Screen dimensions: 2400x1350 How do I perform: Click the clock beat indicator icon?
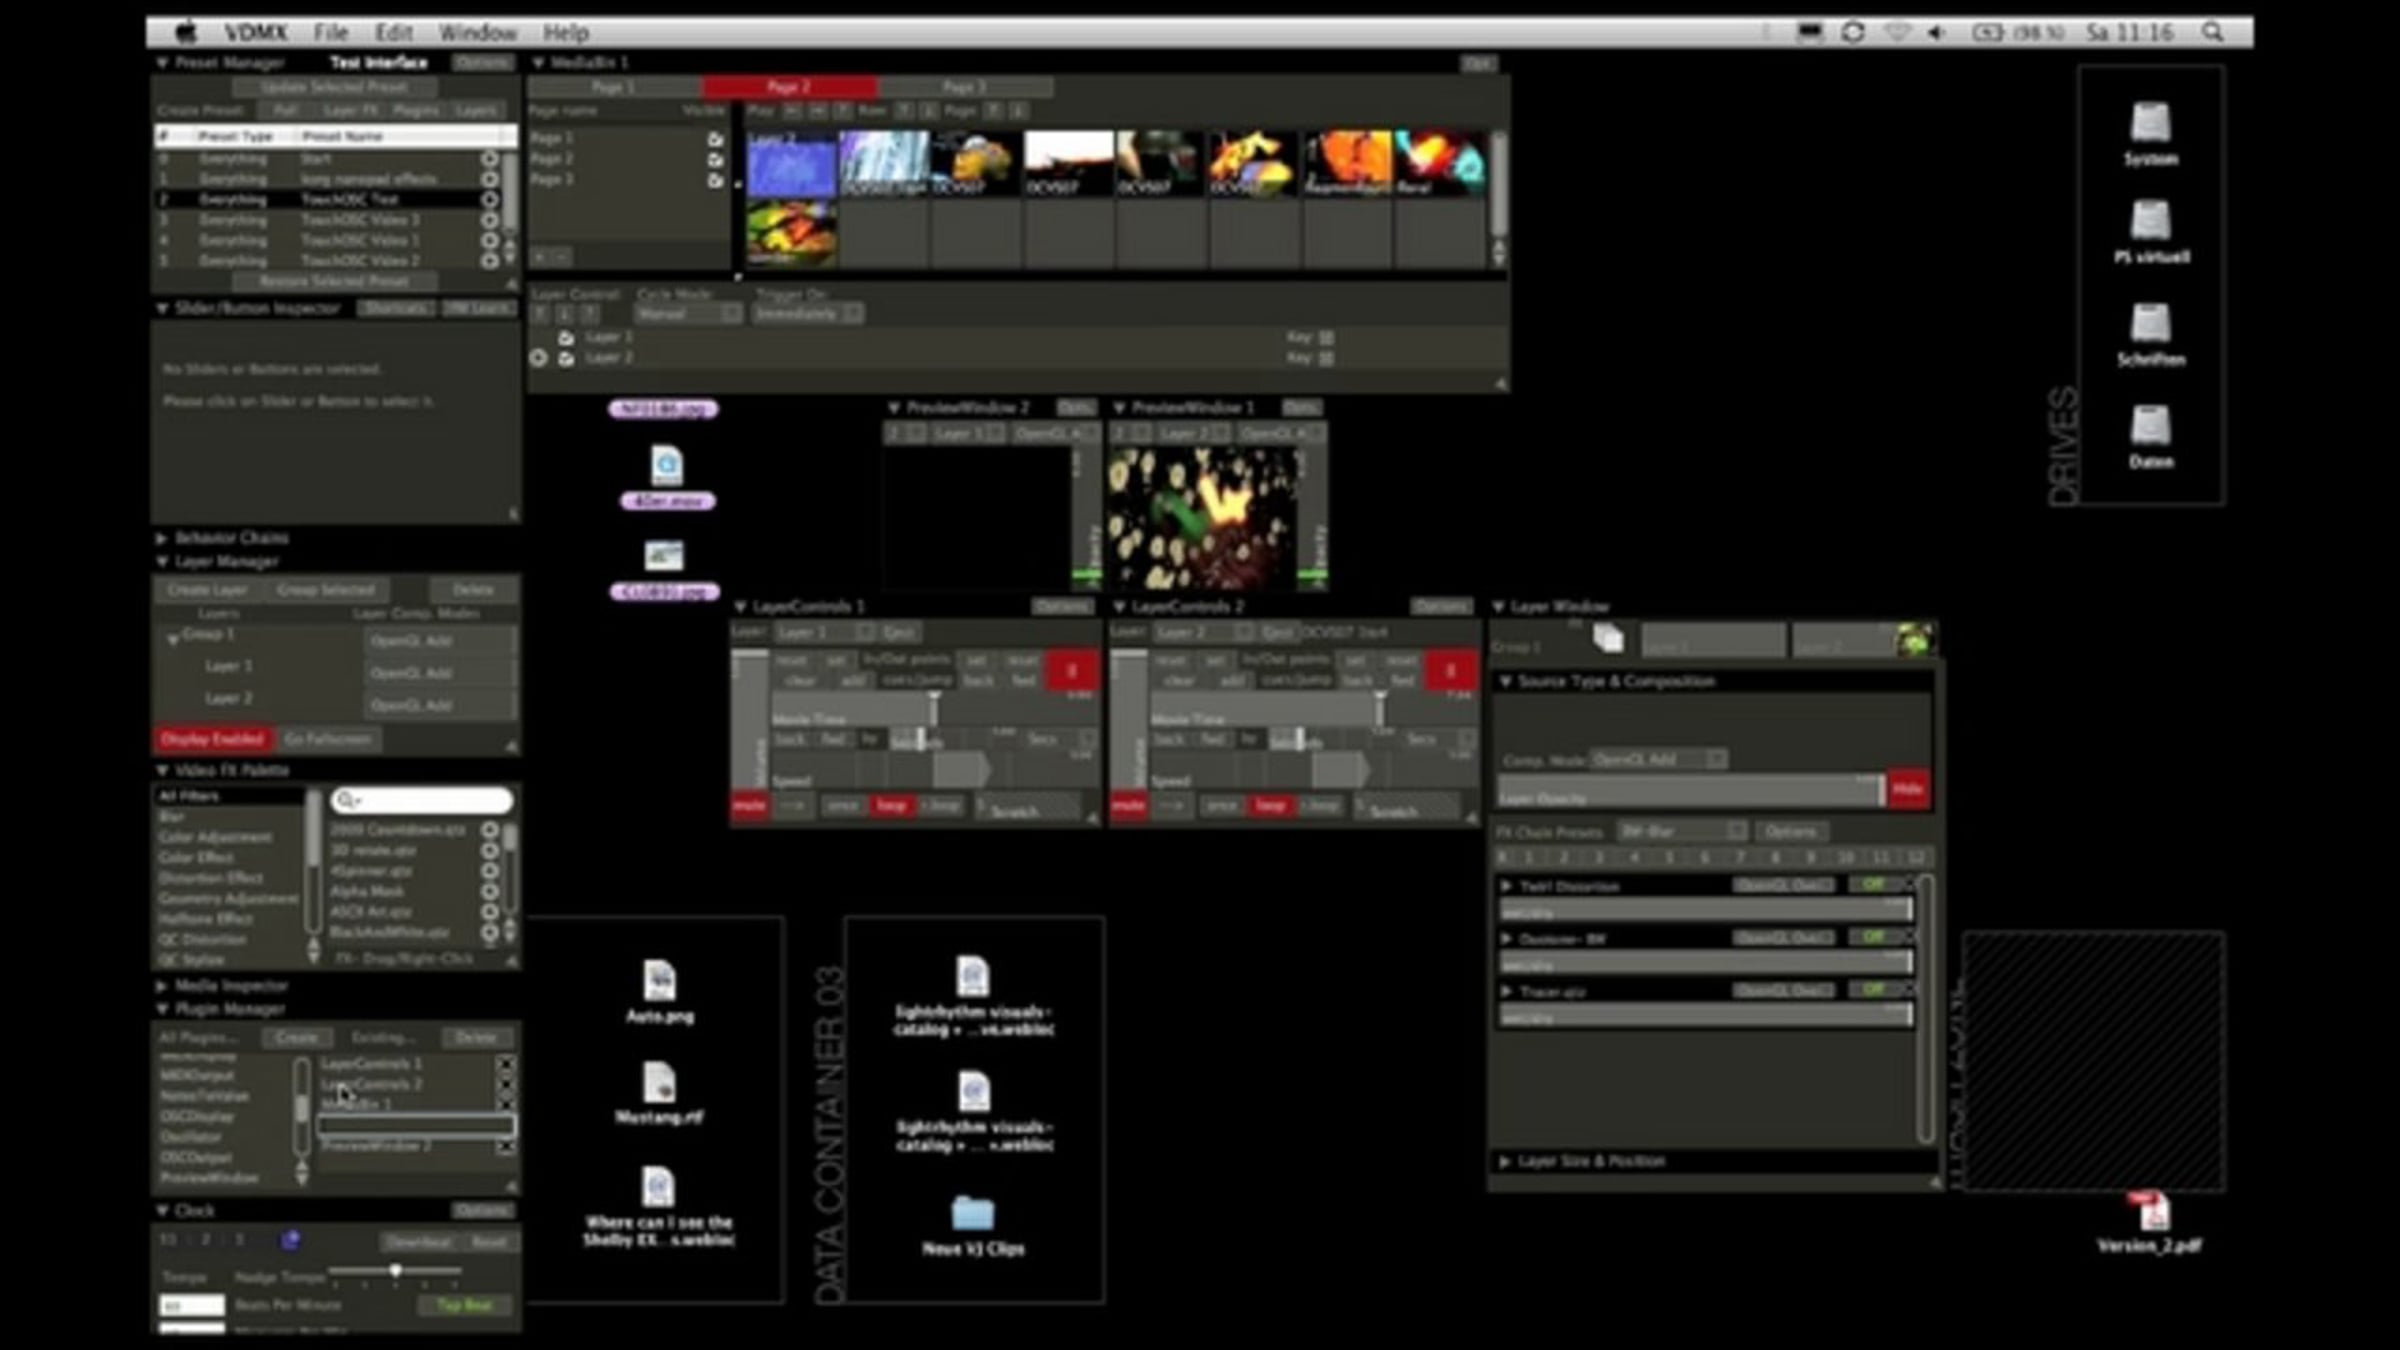[290, 1240]
